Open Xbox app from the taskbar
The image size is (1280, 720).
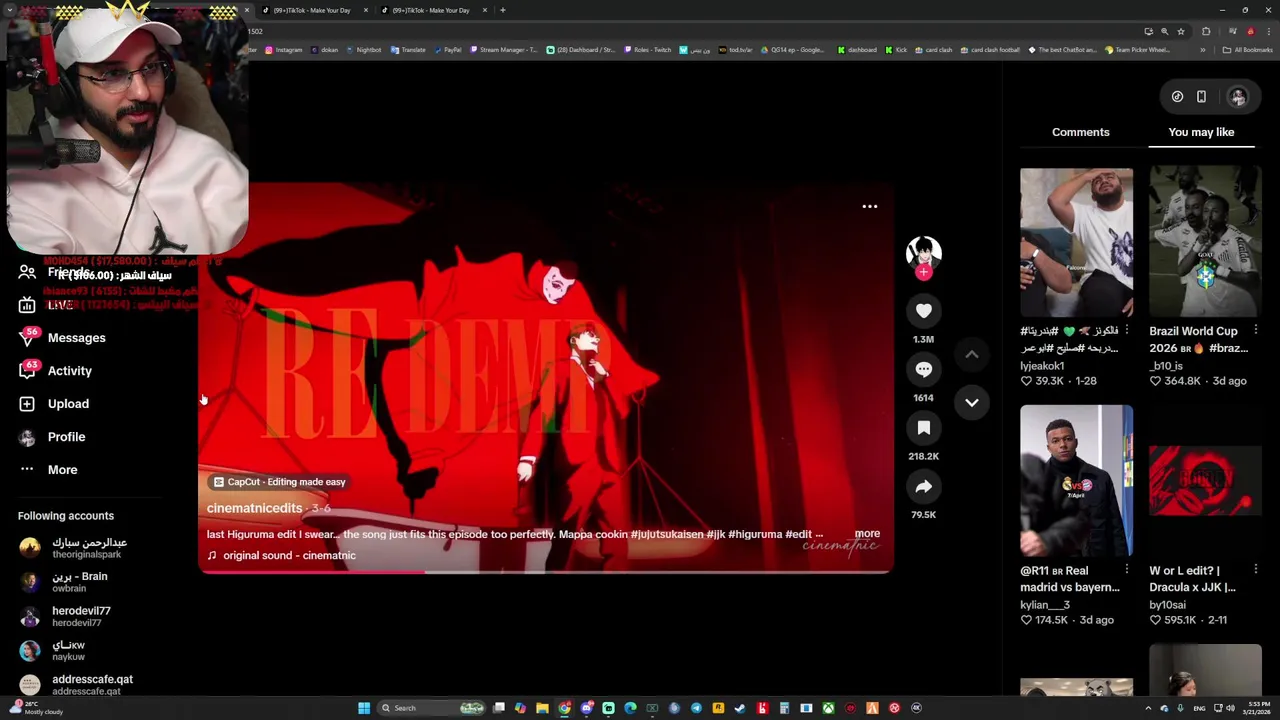pyautogui.click(x=828, y=708)
